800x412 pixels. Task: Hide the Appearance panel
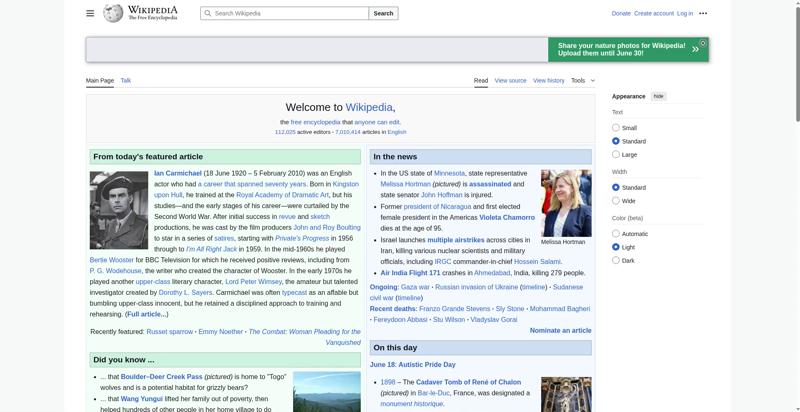point(659,96)
